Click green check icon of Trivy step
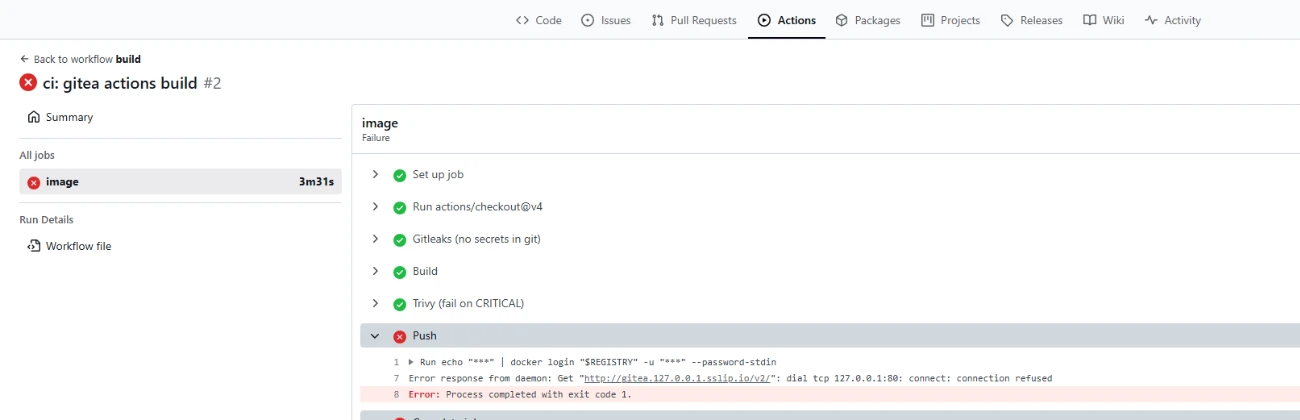Screen dimensions: 1300x420 (400, 303)
